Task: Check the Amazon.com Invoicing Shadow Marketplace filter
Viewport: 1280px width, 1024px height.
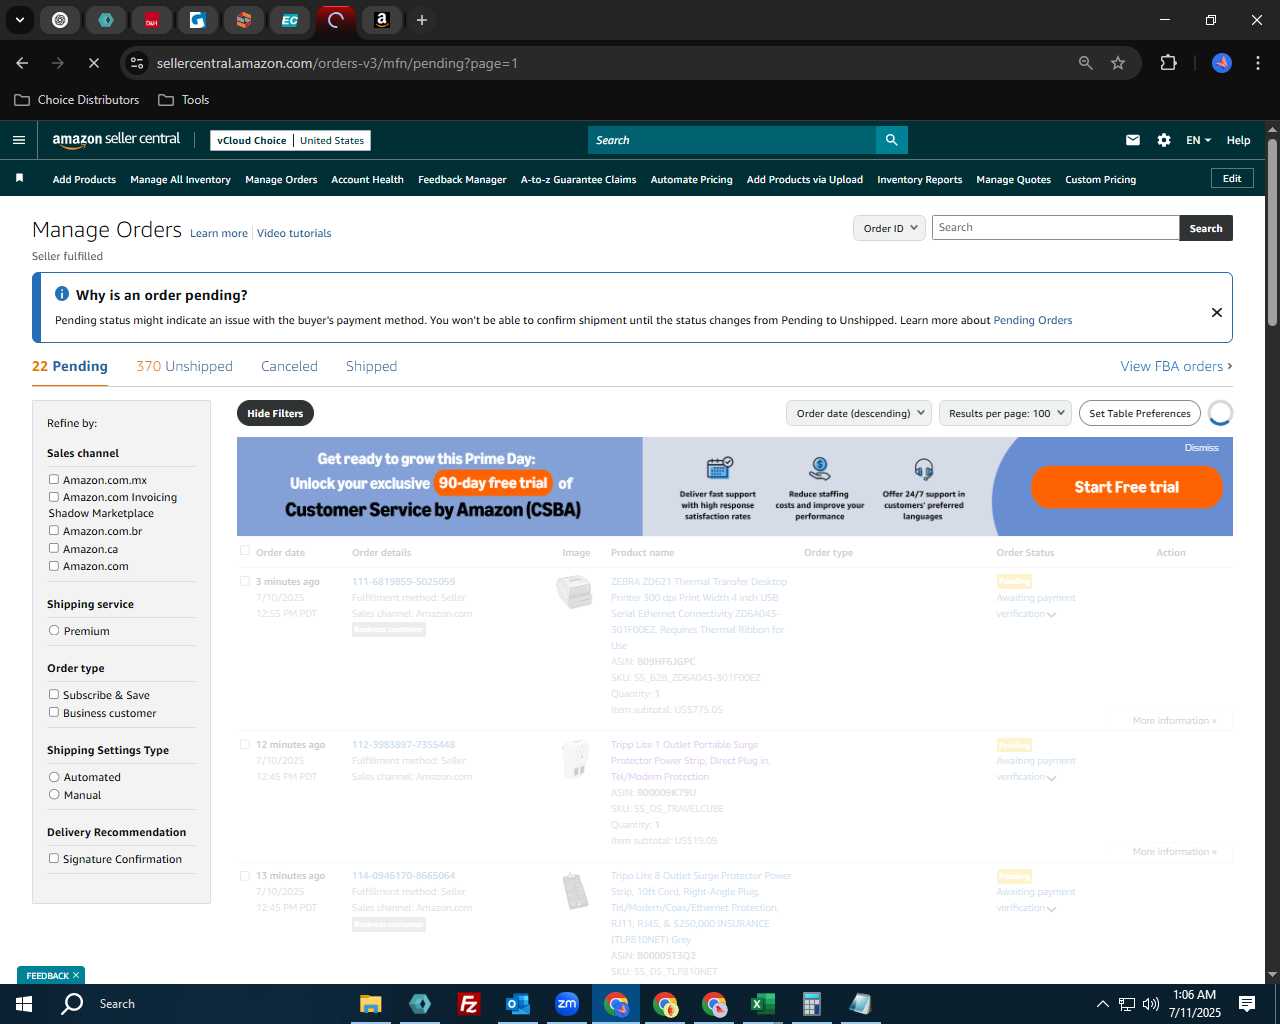Action: pos(54,496)
